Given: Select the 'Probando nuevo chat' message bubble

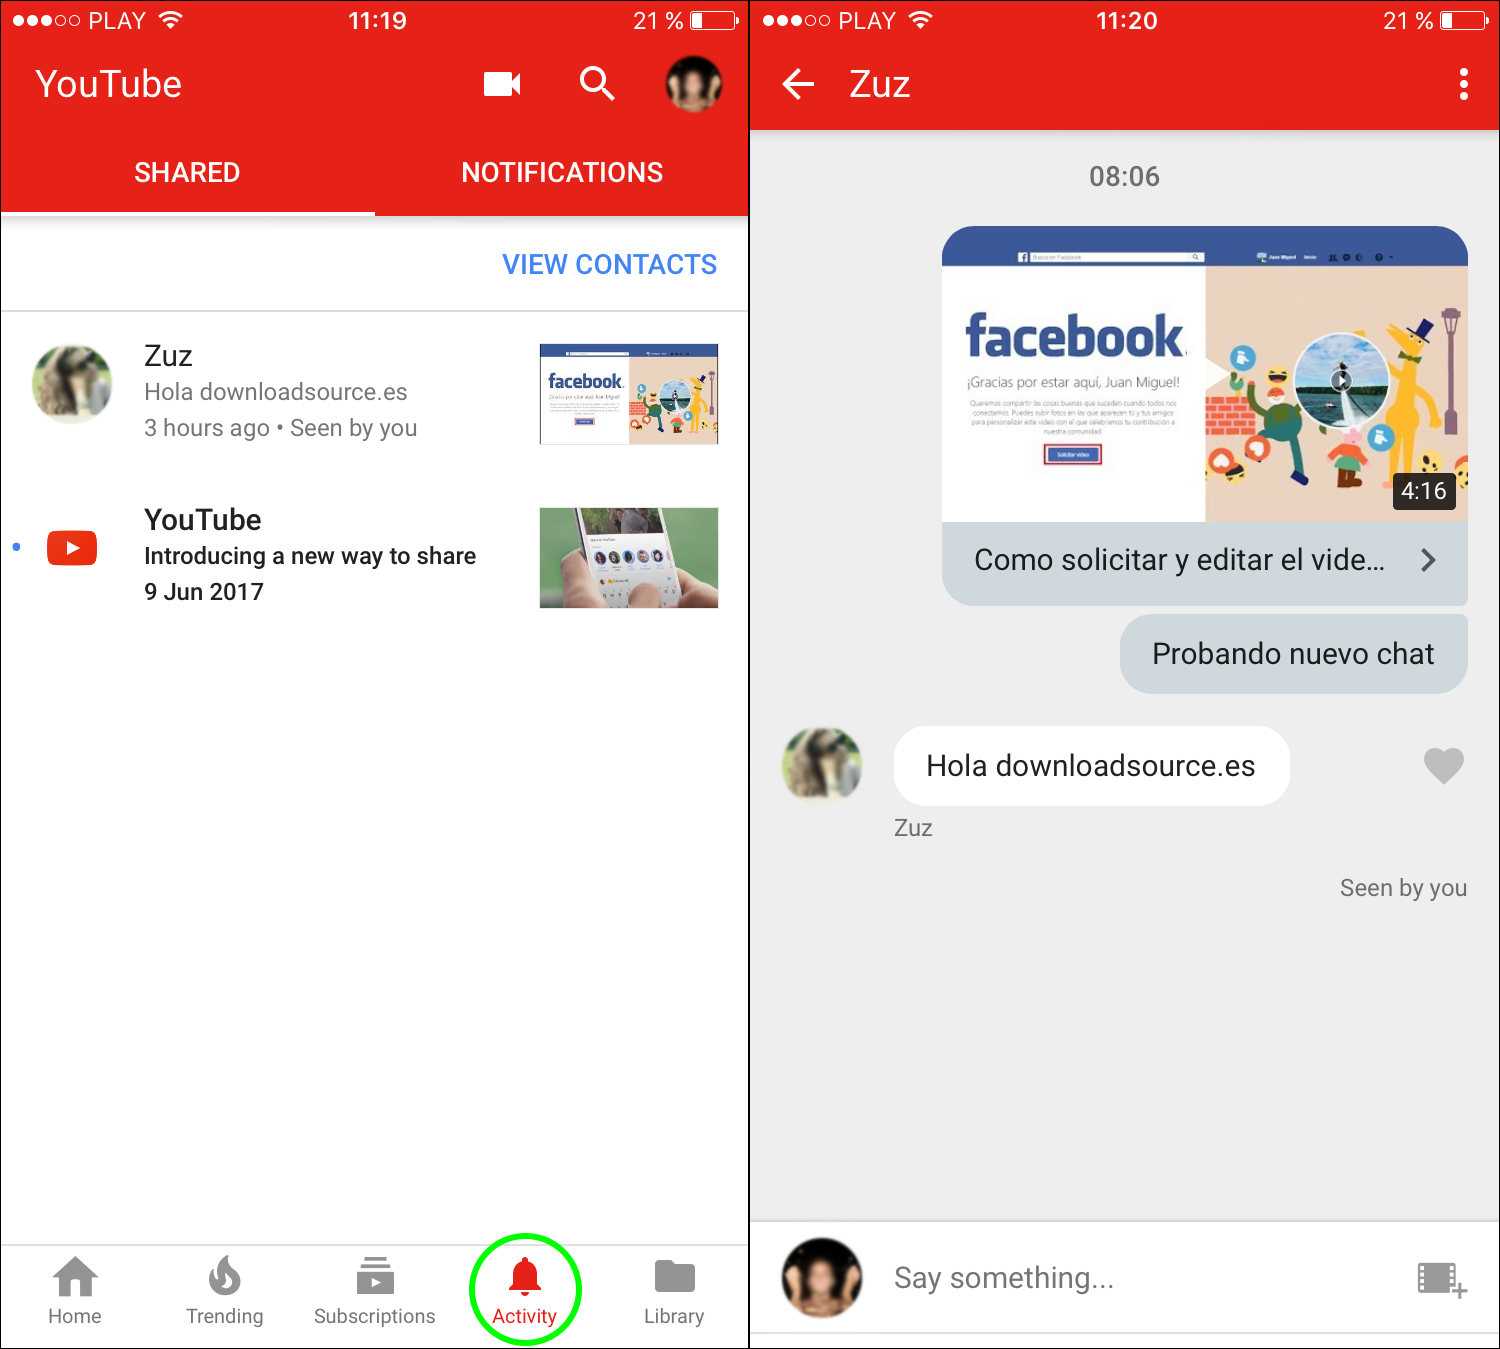Looking at the screenshot, I should pyautogui.click(x=1294, y=654).
